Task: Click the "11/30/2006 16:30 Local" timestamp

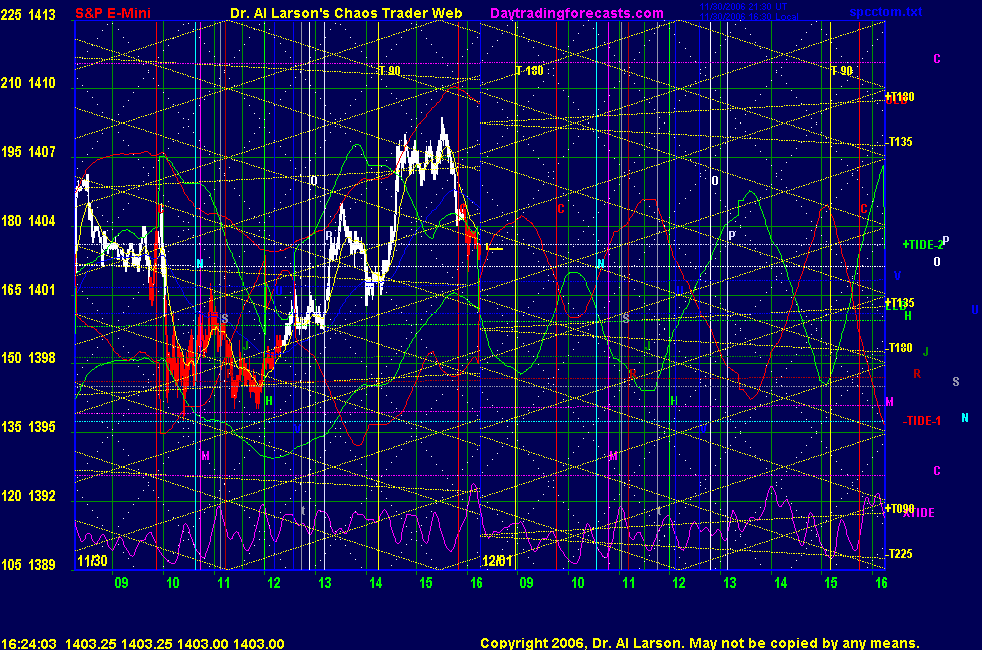Action: [x=749, y=16]
